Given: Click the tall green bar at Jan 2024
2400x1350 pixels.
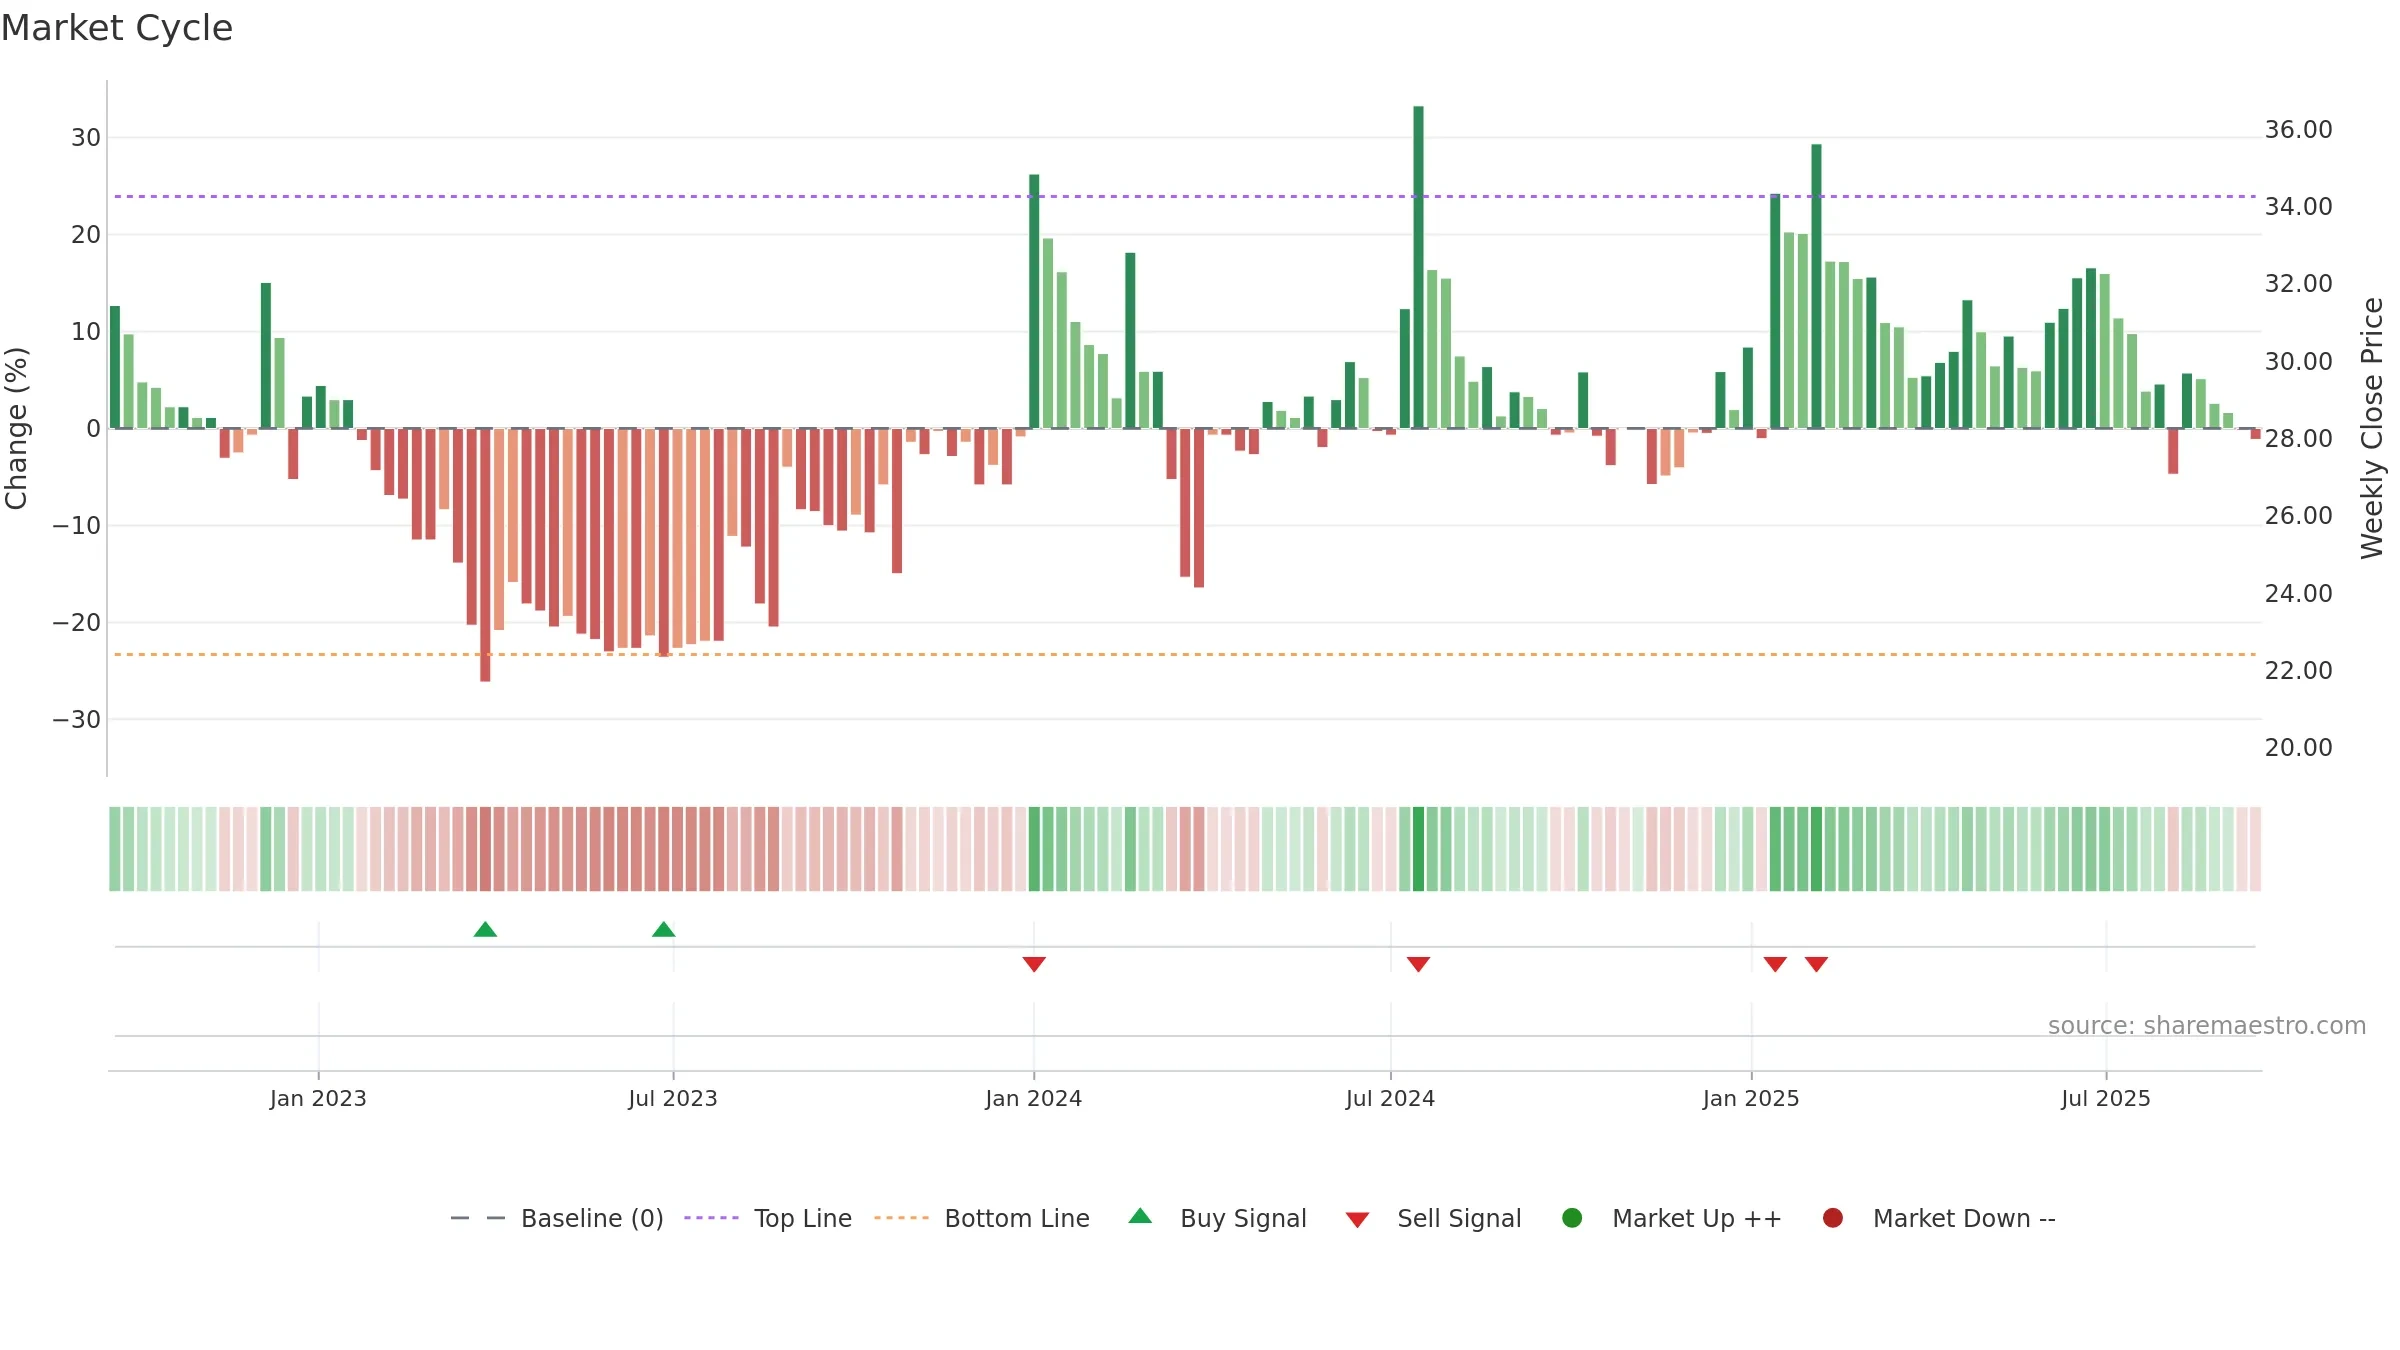Looking at the screenshot, I should [1034, 301].
